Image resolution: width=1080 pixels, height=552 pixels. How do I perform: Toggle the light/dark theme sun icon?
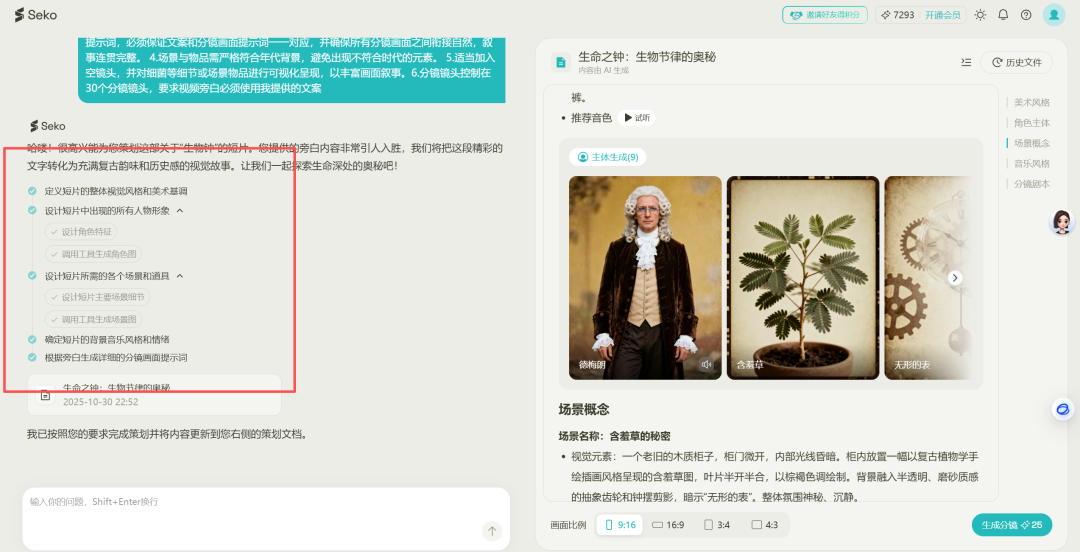point(980,15)
